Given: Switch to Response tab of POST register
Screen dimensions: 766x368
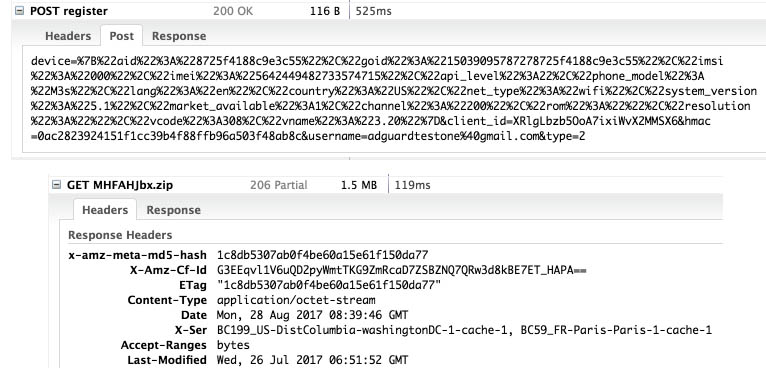Looking at the screenshot, I should click(179, 36).
